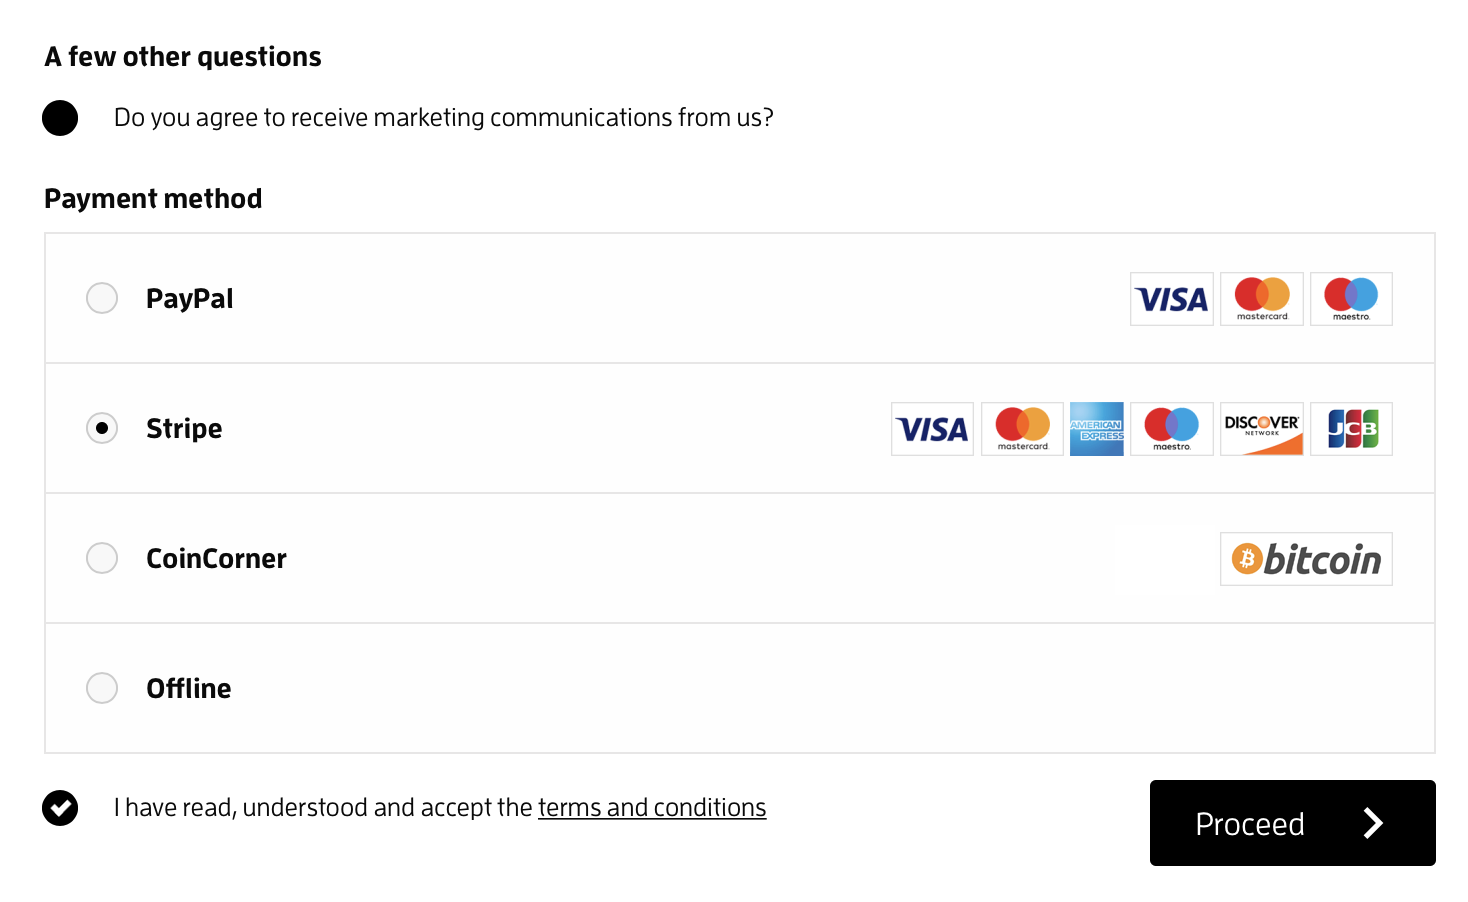The image size is (1468, 902).
Task: Click the Discover Network icon
Action: [x=1261, y=428]
